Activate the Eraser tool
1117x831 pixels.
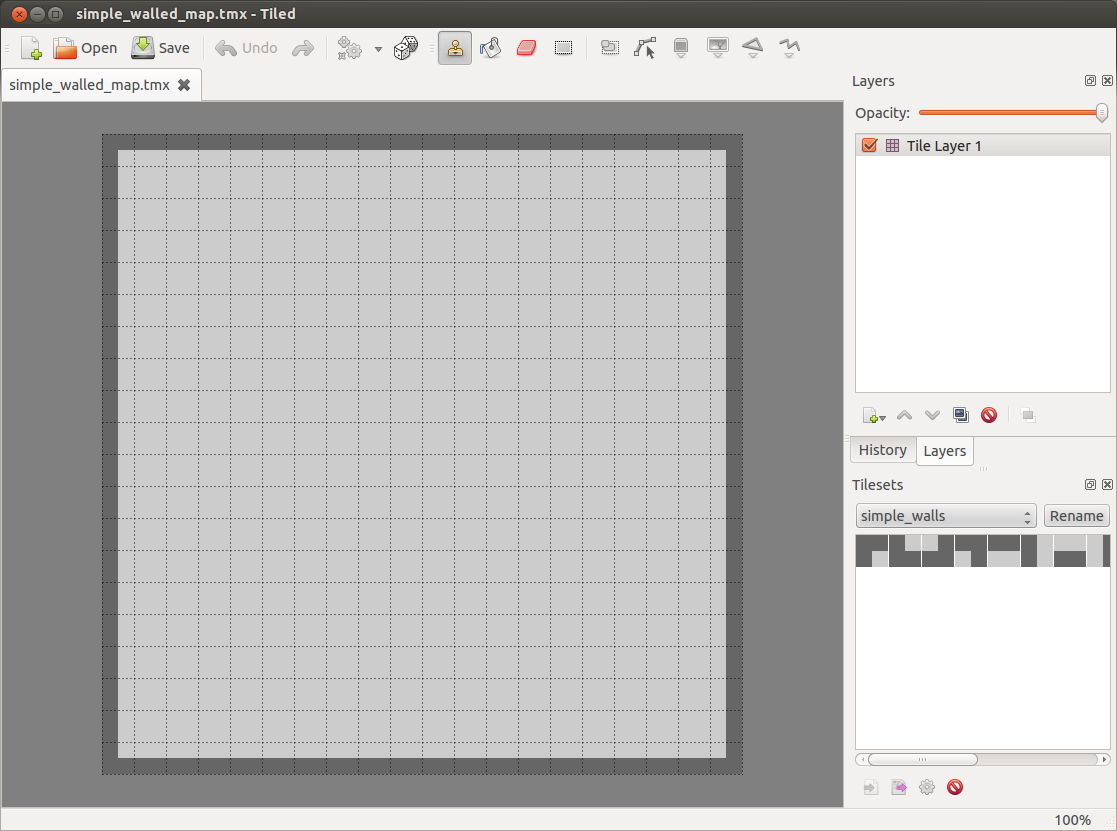[x=527, y=47]
